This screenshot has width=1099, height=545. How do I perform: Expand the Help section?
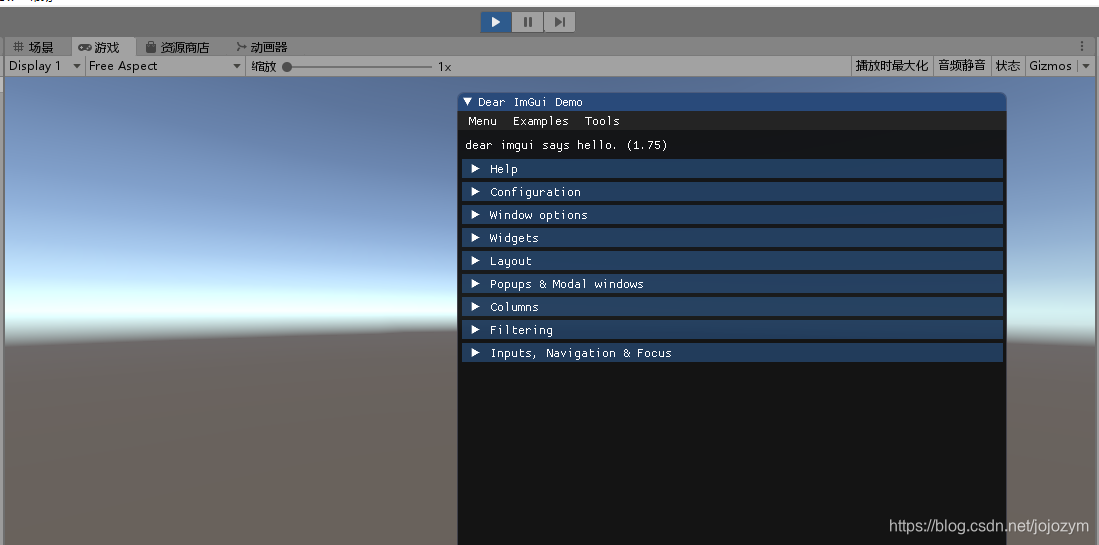point(732,169)
